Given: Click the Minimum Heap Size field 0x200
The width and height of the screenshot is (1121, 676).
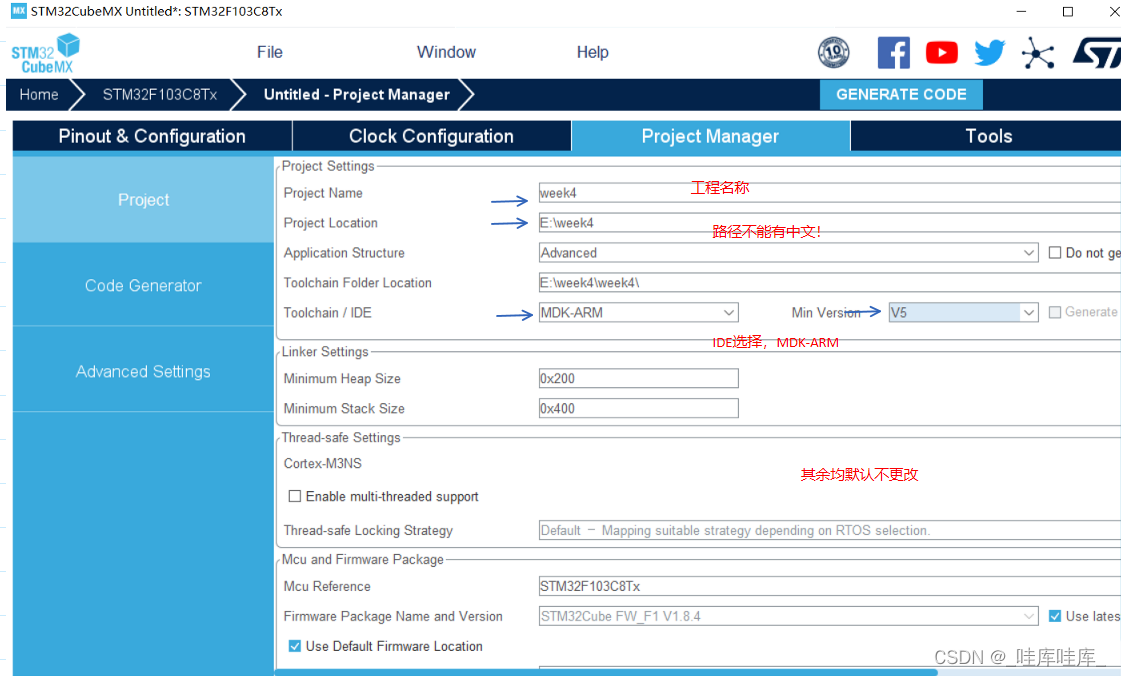Looking at the screenshot, I should pyautogui.click(x=638, y=379).
